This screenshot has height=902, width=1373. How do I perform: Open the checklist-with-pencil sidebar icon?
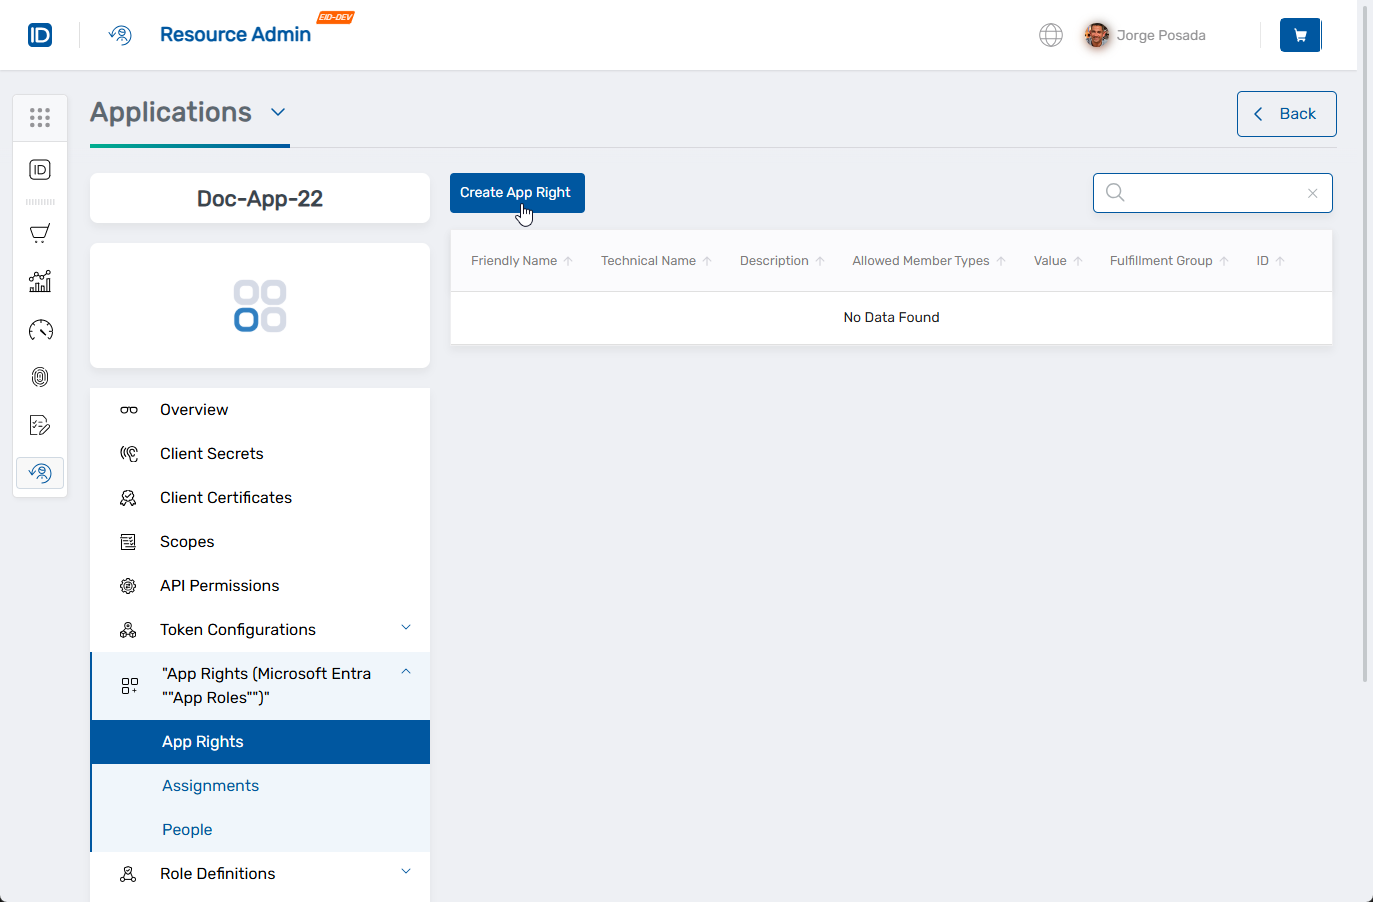click(x=40, y=424)
